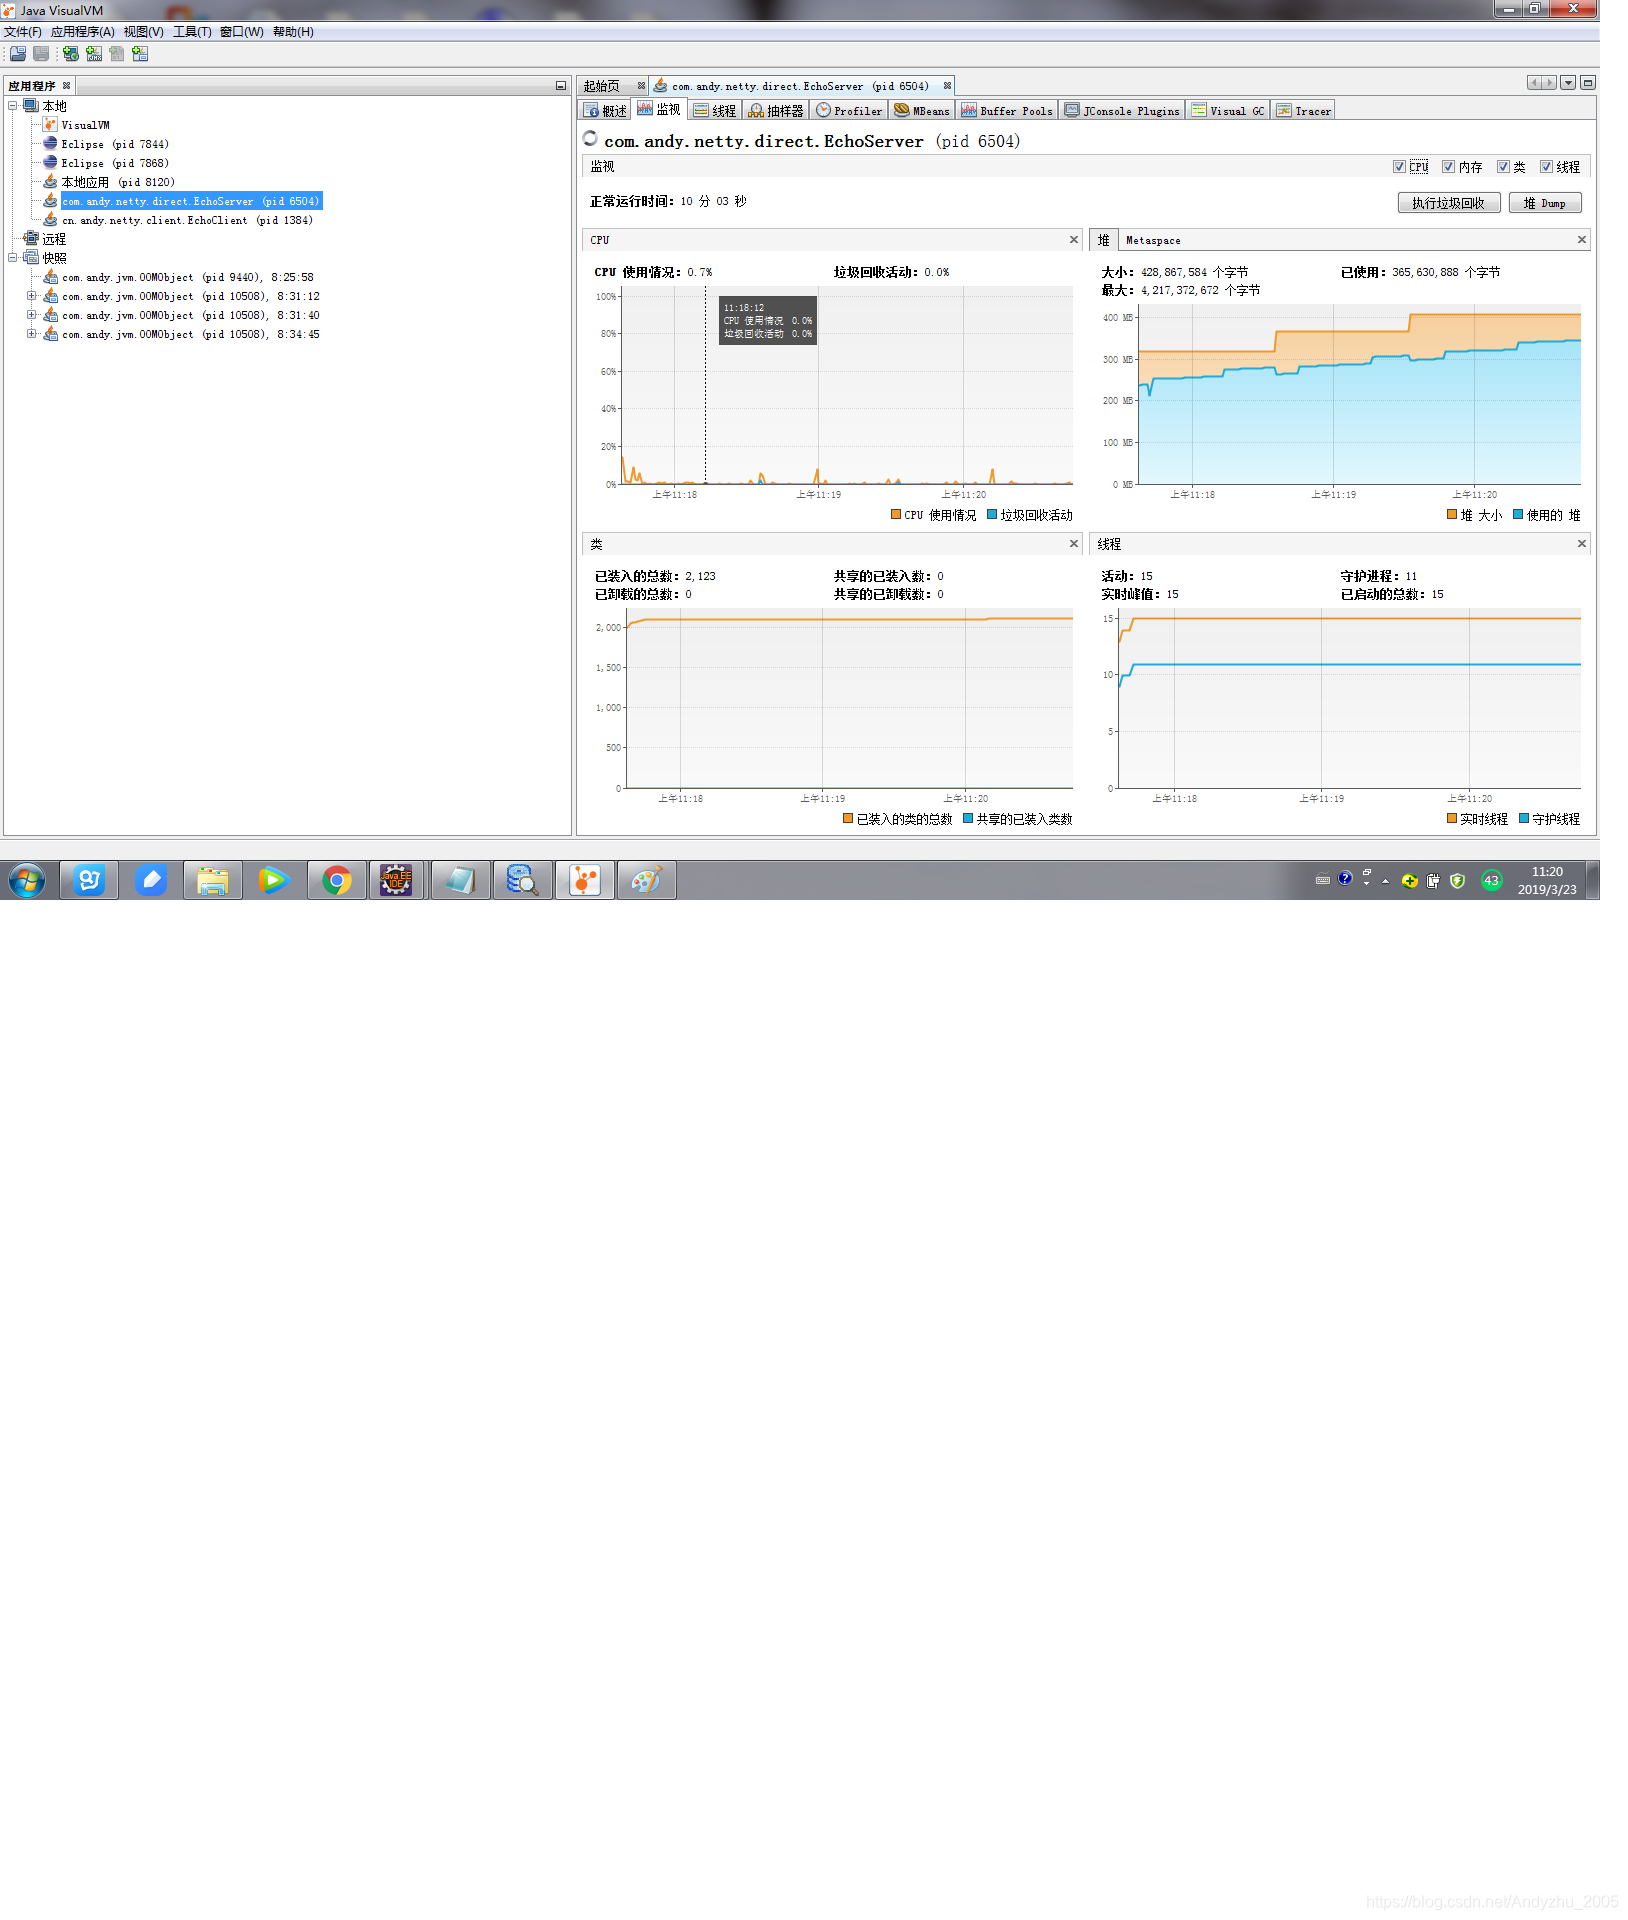Close the 应用程序 panel tab
Viewport: 1628px width, 1920px height.
[66, 86]
